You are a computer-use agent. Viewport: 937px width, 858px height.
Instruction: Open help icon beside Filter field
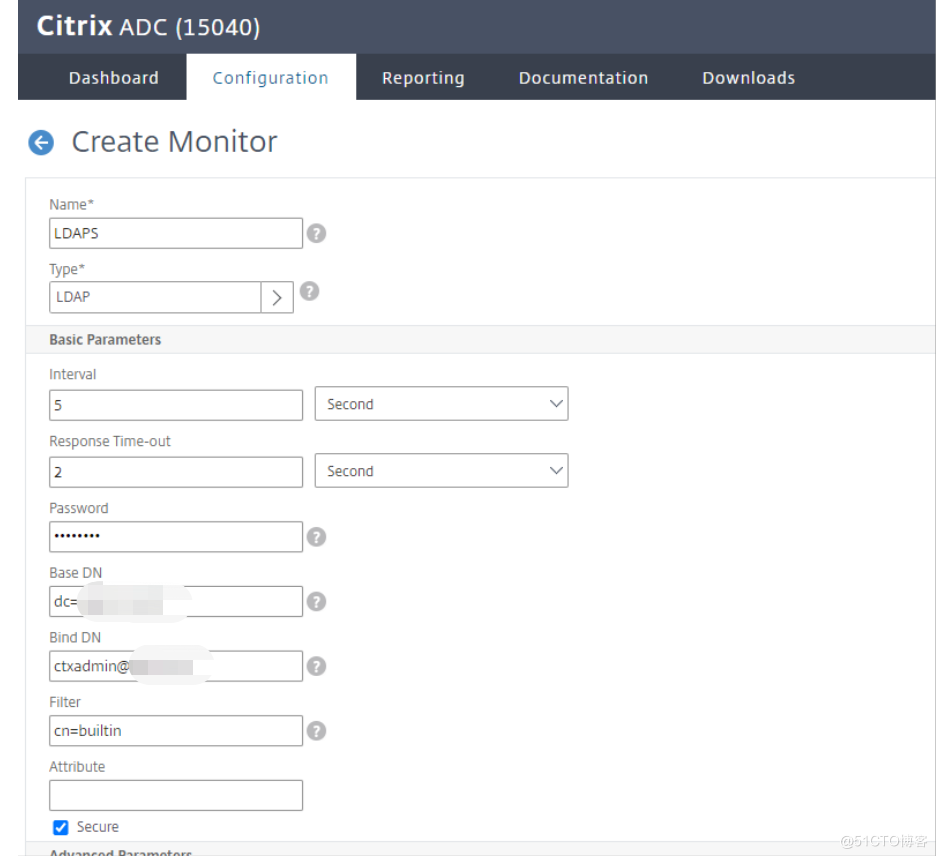316,731
